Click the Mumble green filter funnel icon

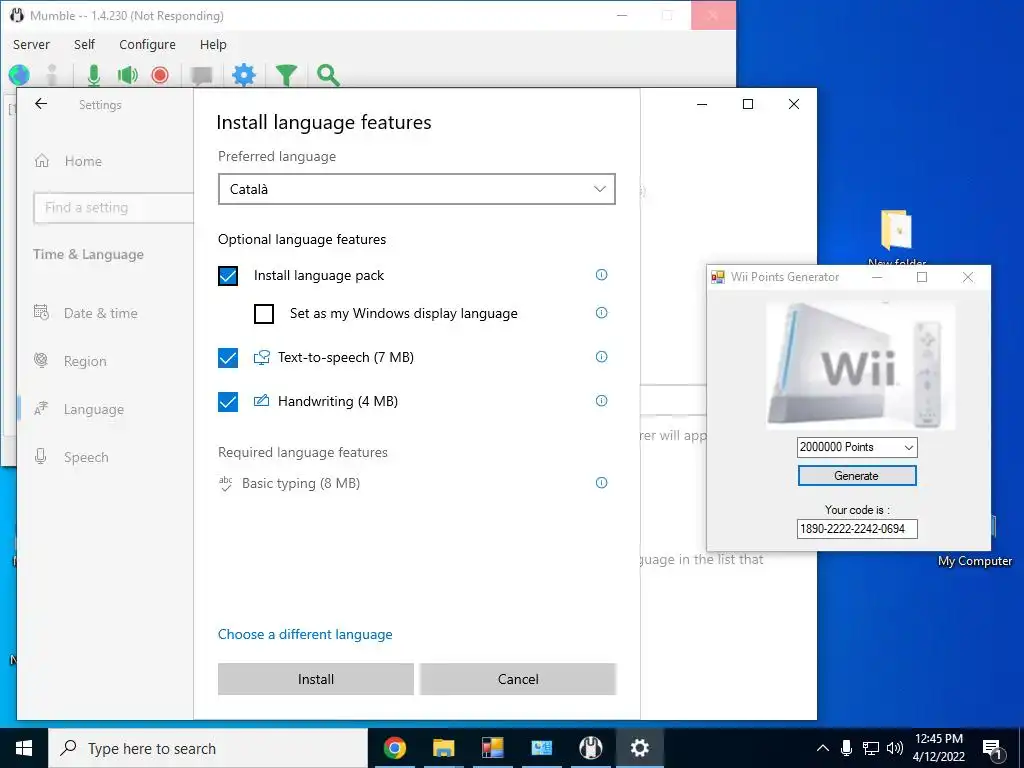[286, 75]
